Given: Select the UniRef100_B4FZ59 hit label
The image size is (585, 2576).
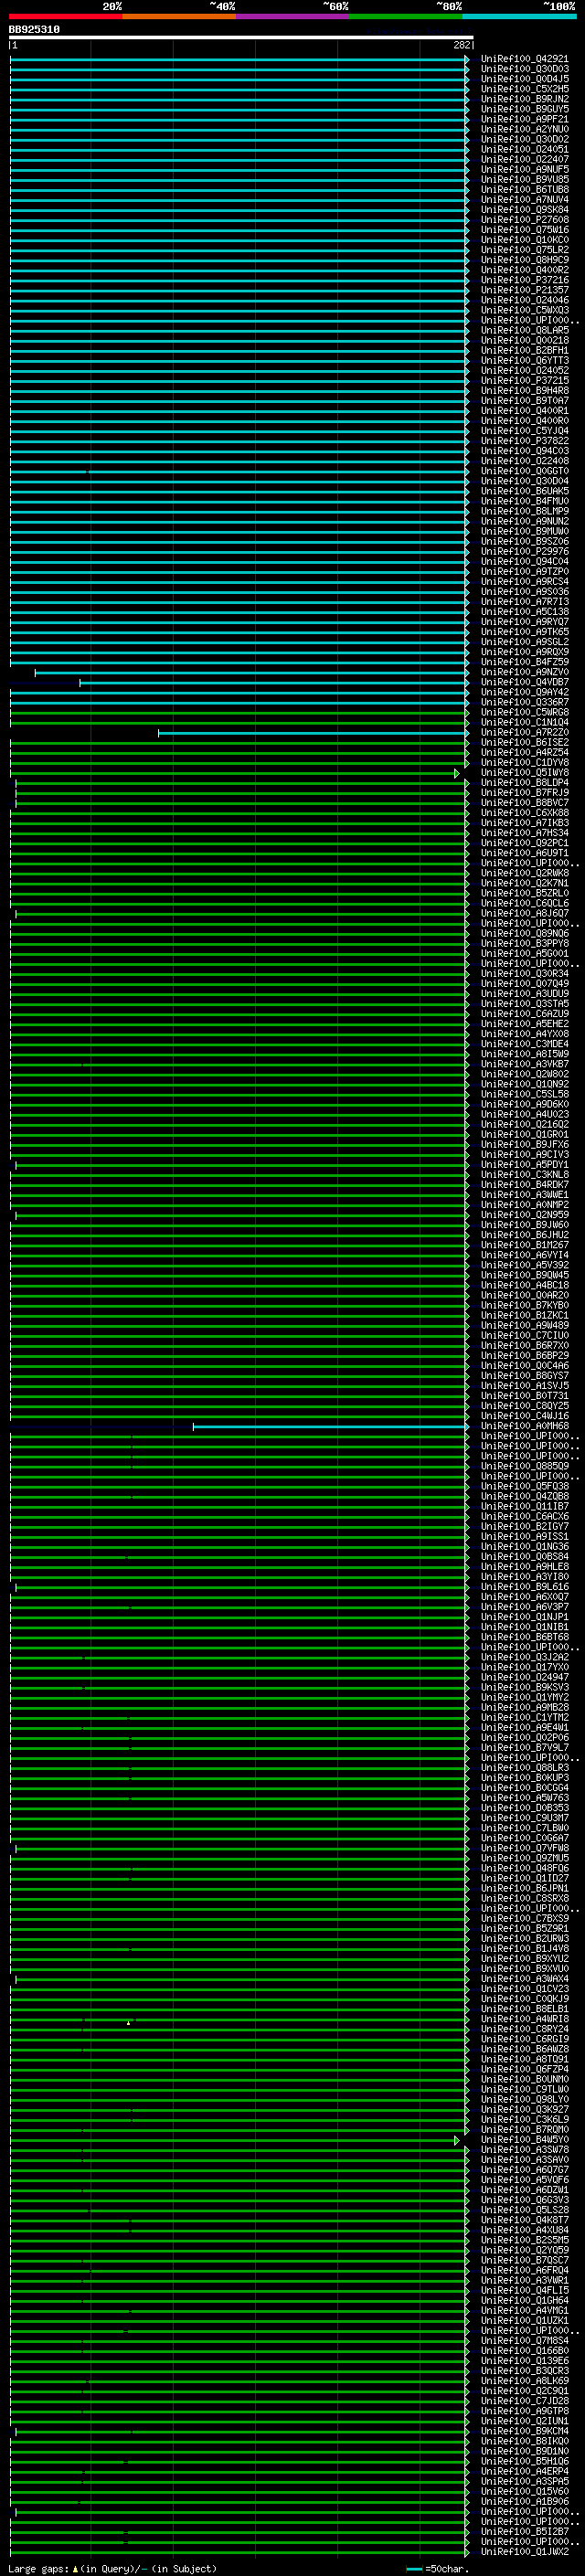Looking at the screenshot, I should [x=525, y=662].
